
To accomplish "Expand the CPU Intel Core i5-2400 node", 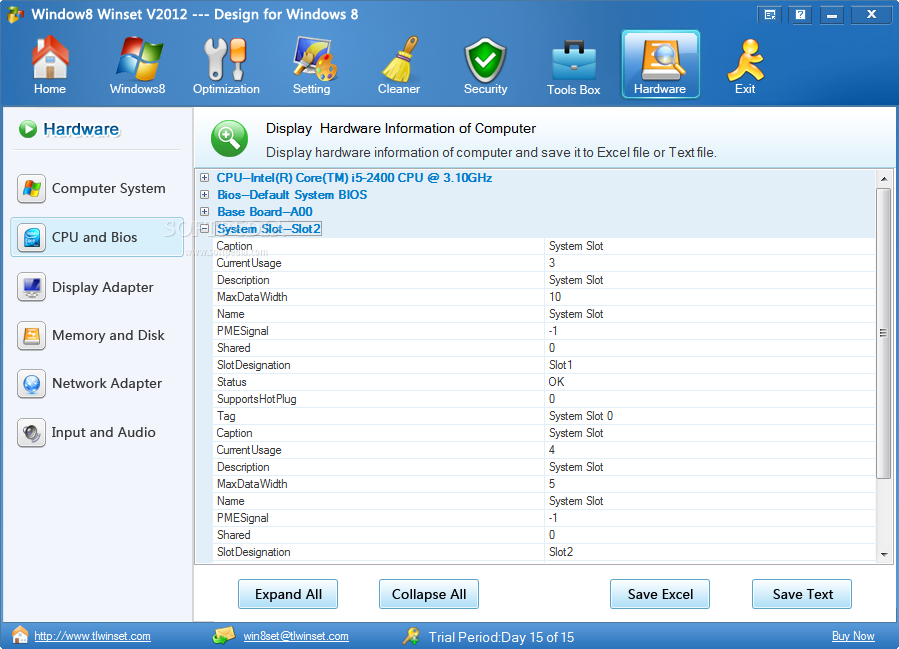I will click(204, 178).
